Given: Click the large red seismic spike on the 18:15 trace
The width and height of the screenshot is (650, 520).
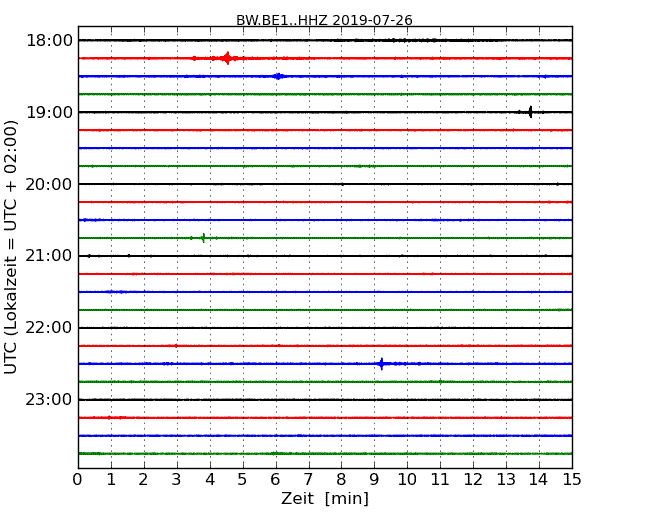Looking at the screenshot, I should (x=227, y=58).
